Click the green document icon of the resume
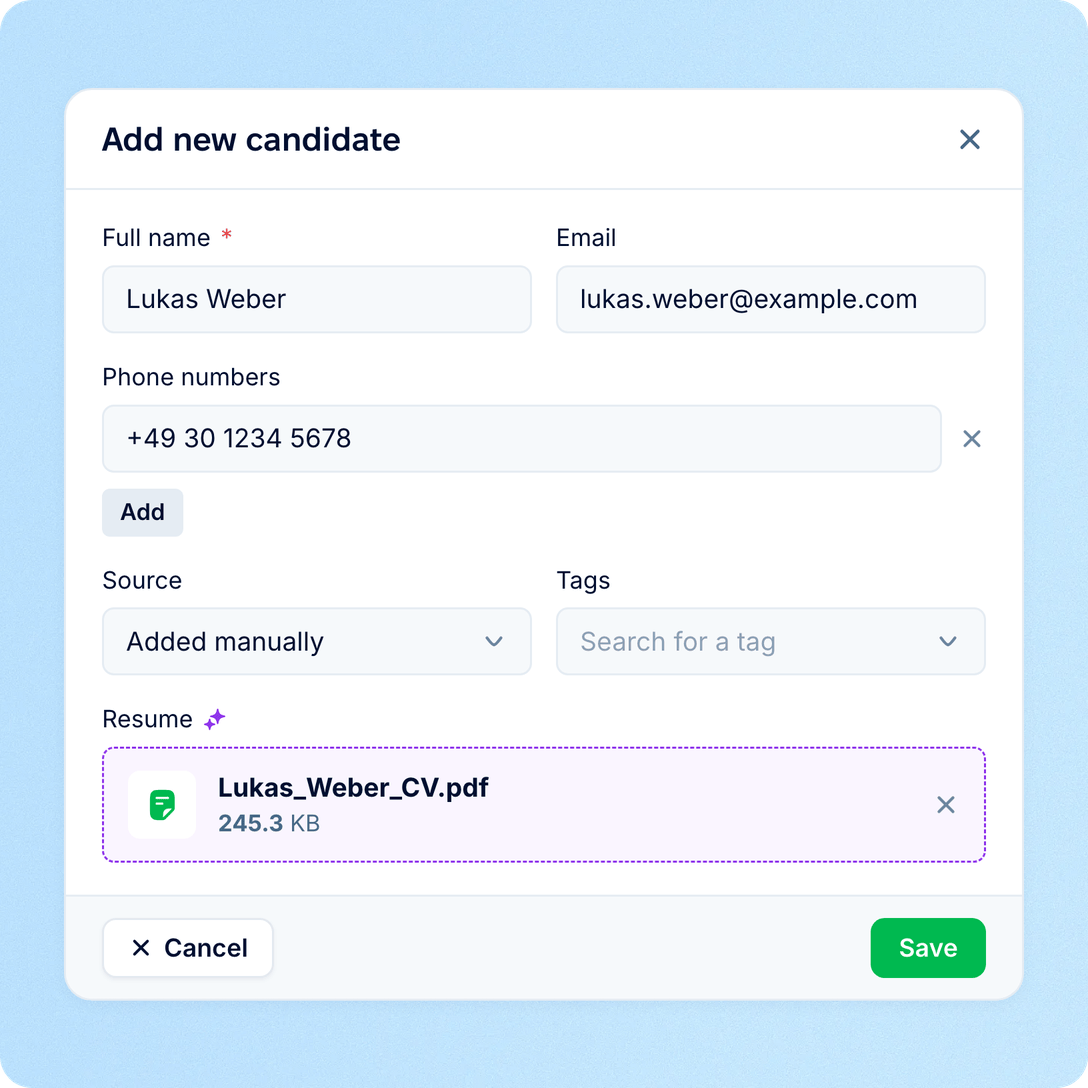 [x=162, y=805]
